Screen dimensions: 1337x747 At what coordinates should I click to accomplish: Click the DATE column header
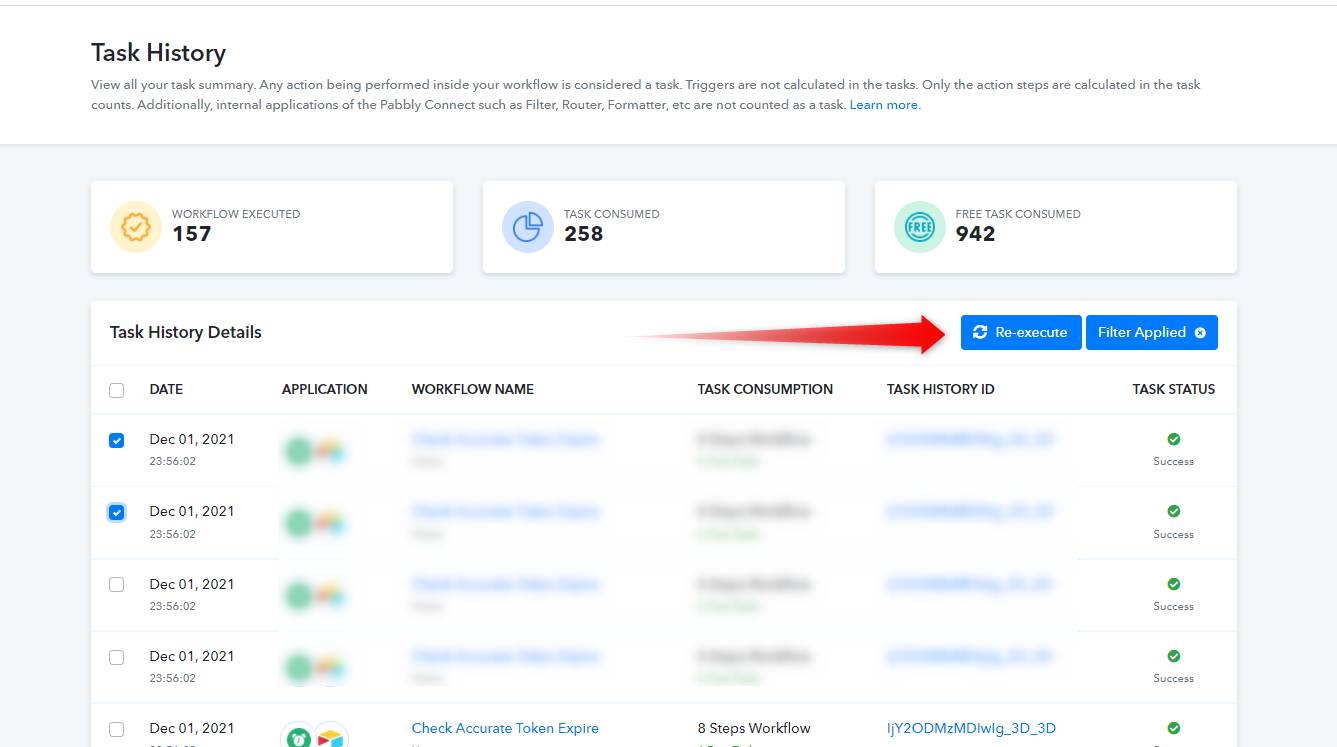pyautogui.click(x=166, y=389)
